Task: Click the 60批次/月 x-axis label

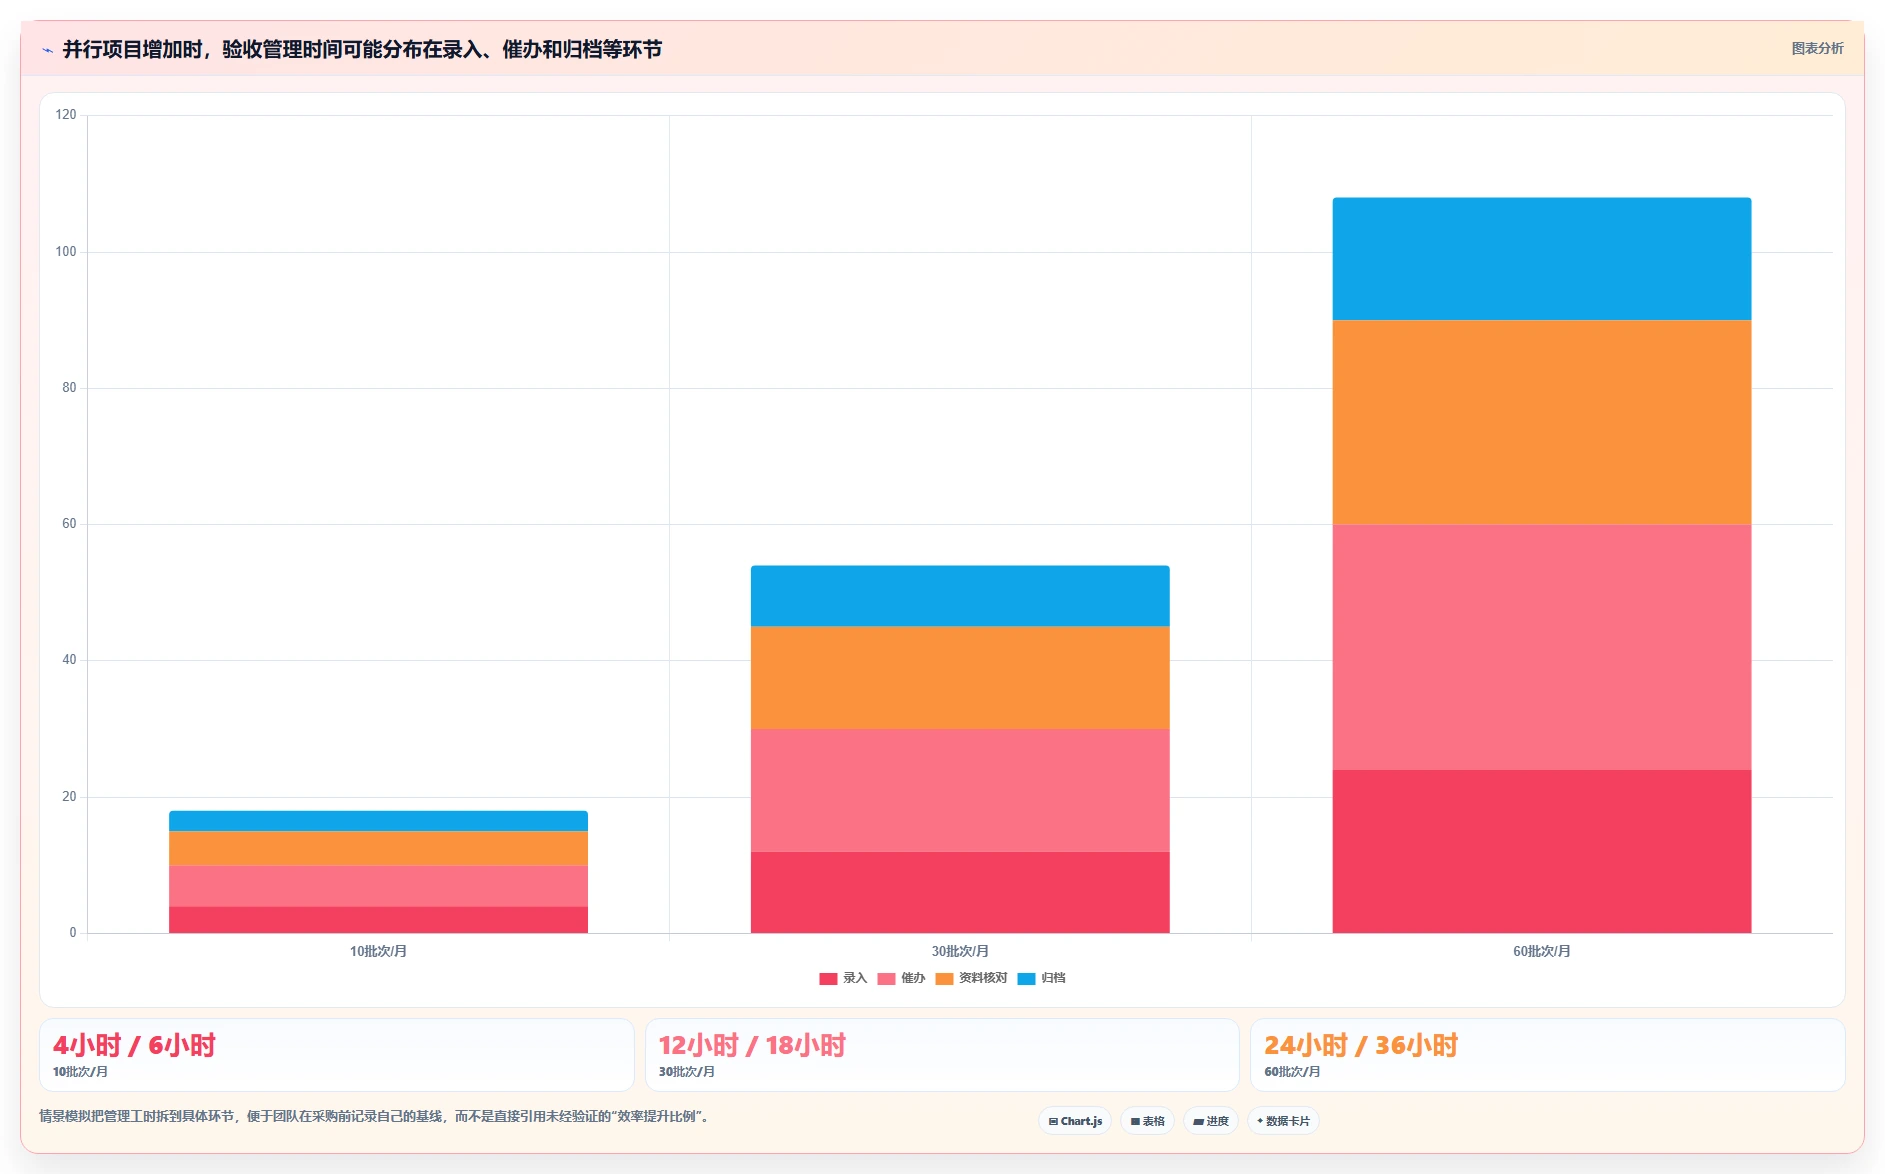Action: pyautogui.click(x=1541, y=951)
